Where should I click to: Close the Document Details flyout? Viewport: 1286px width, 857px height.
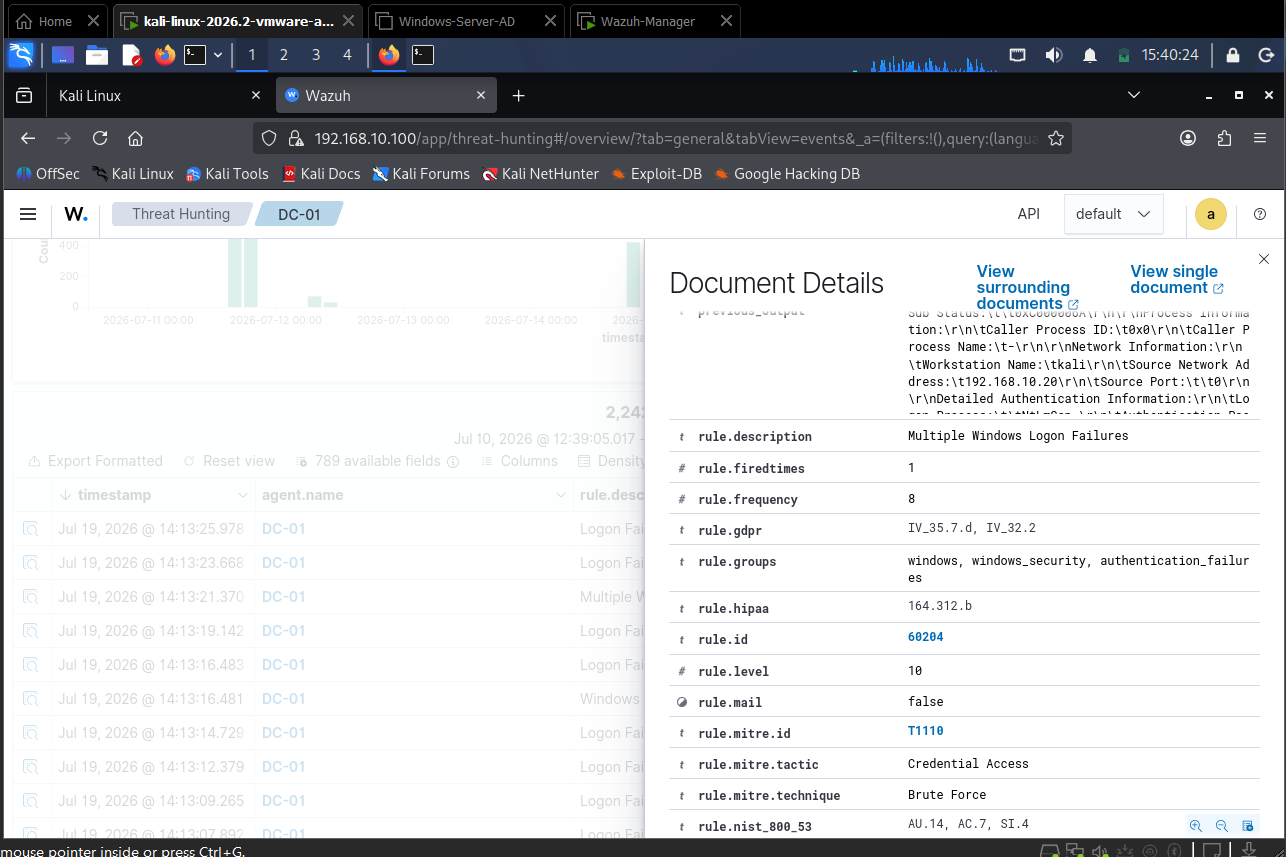coord(1263,259)
